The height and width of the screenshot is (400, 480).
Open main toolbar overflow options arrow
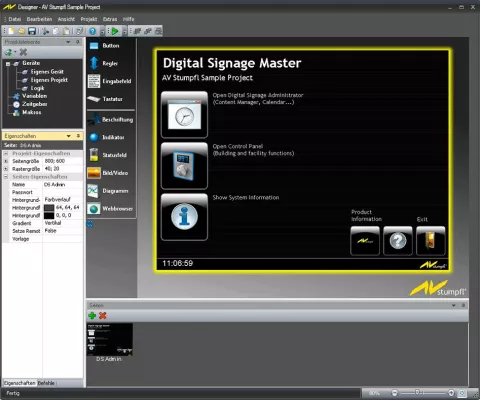(102, 32)
